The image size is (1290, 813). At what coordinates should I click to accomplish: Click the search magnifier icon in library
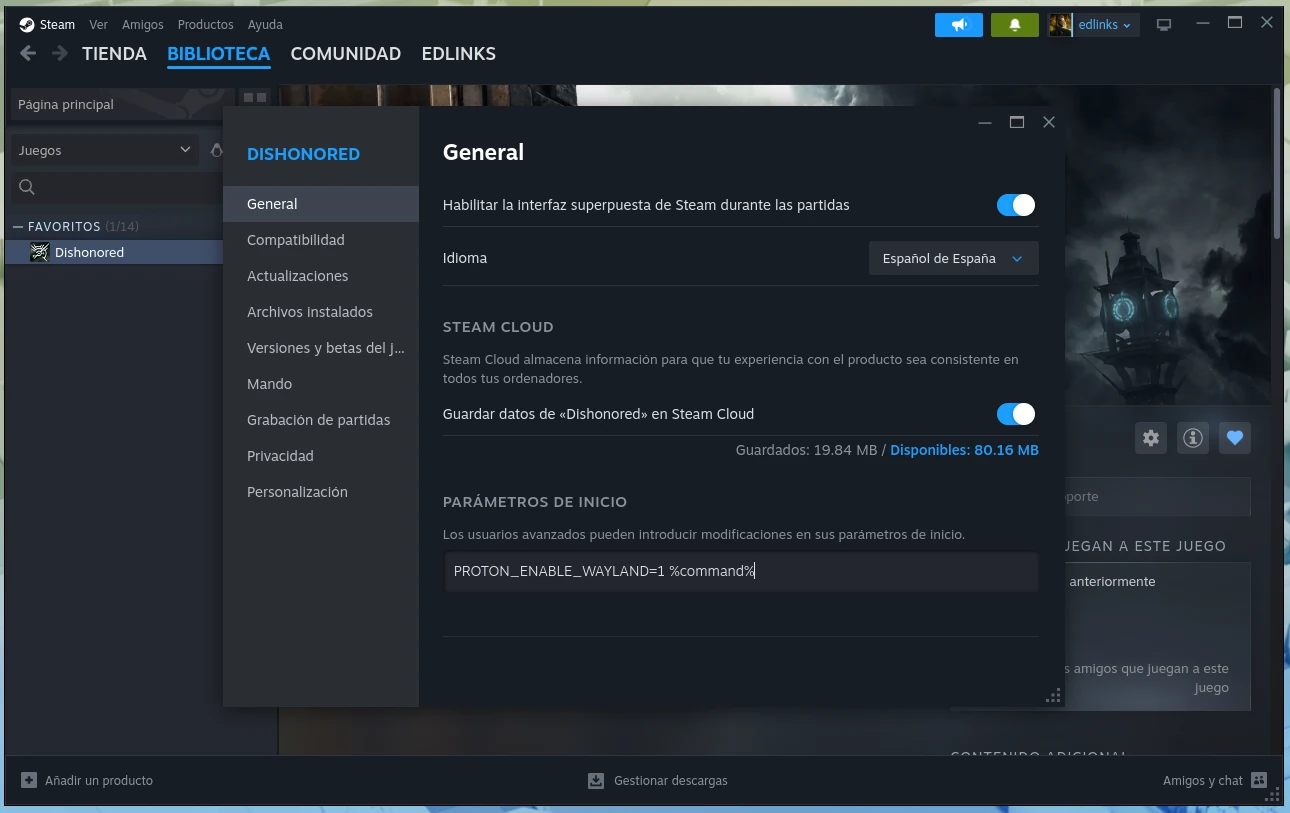[27, 187]
